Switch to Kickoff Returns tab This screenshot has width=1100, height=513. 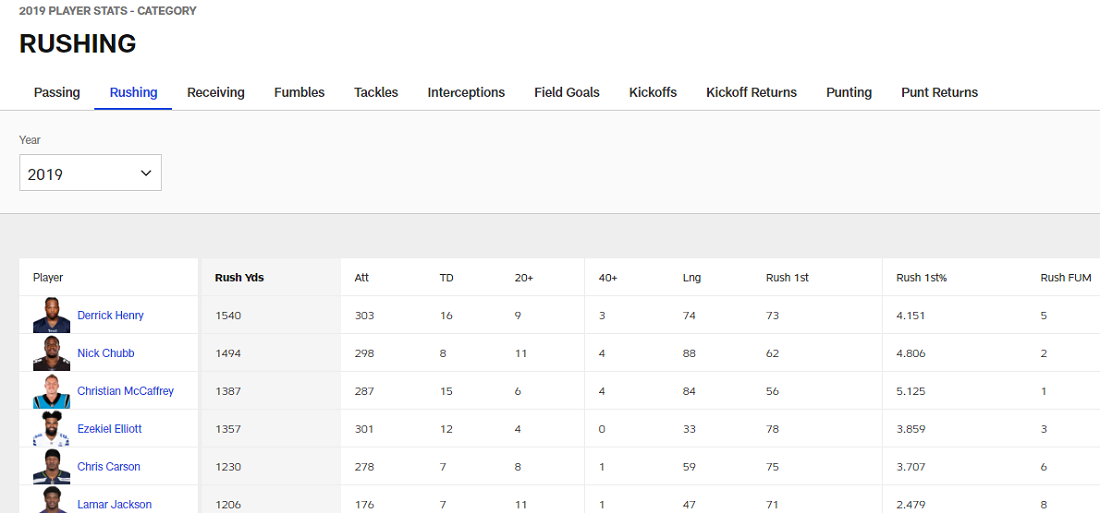point(751,92)
